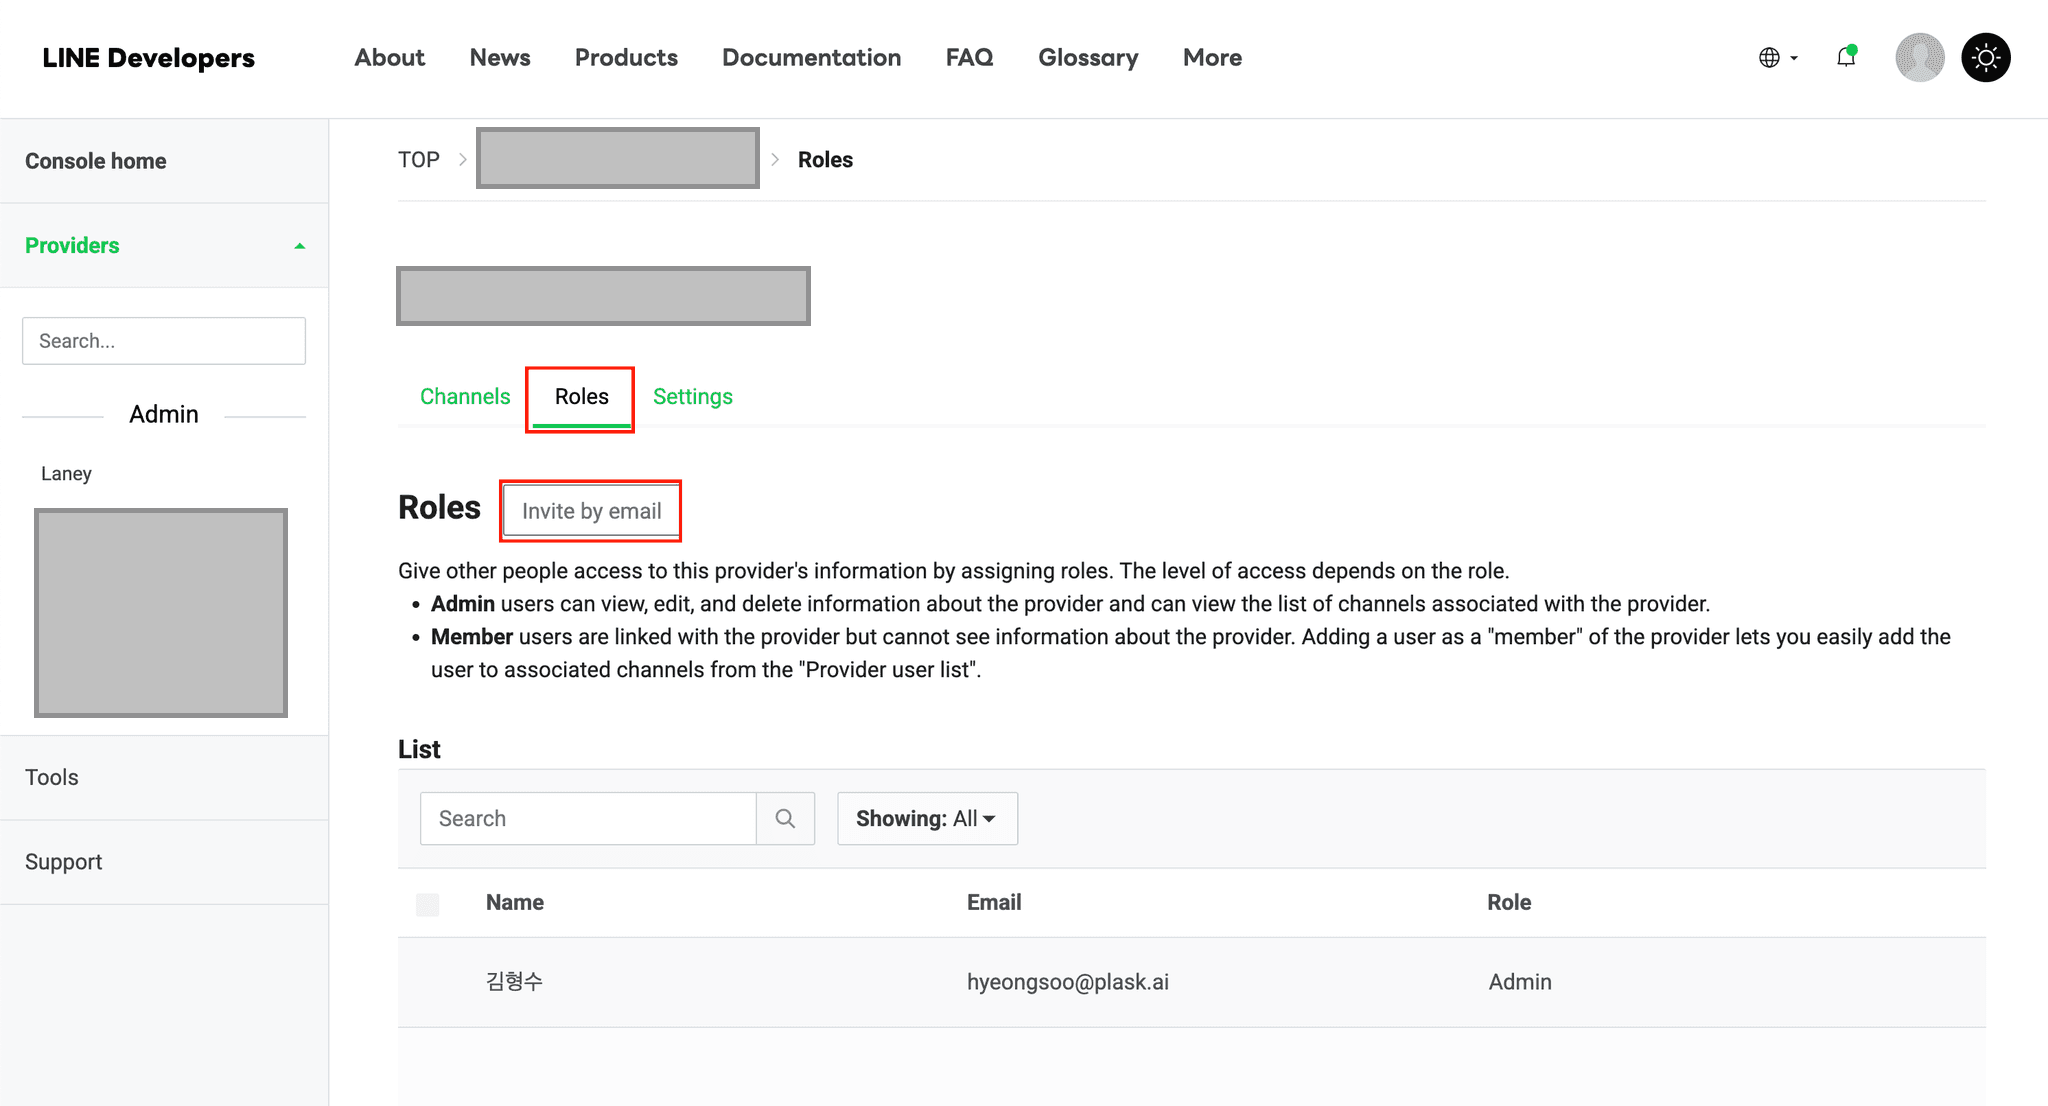
Task: Collapse the Providers section
Action: pos(164,246)
